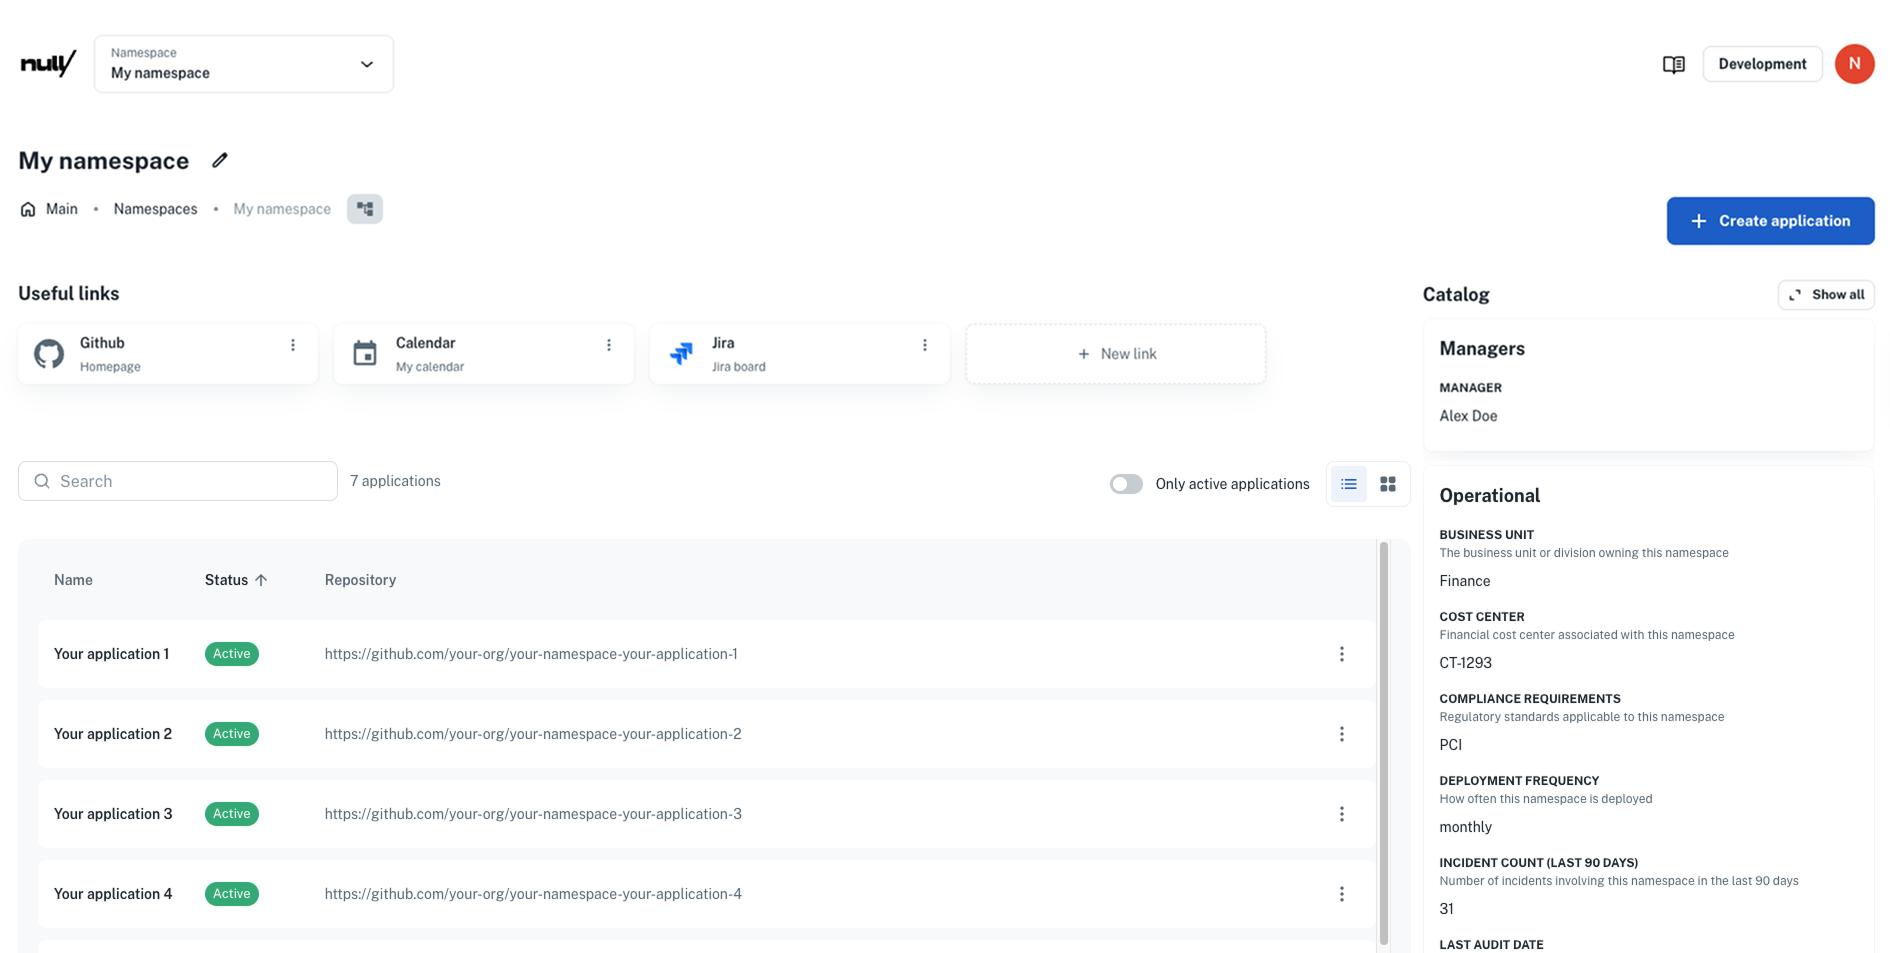Click the Create application button

[x=1770, y=220]
